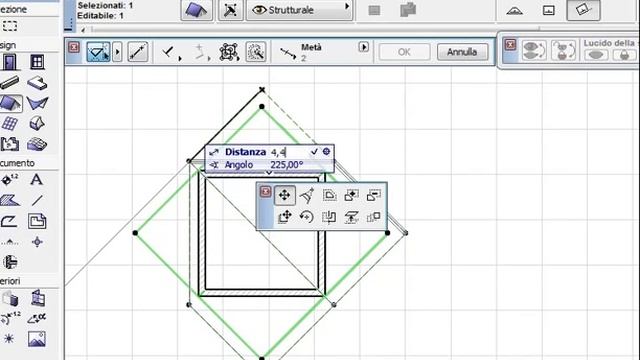
Task: Select the Window tool in toolbox
Action: point(37,62)
